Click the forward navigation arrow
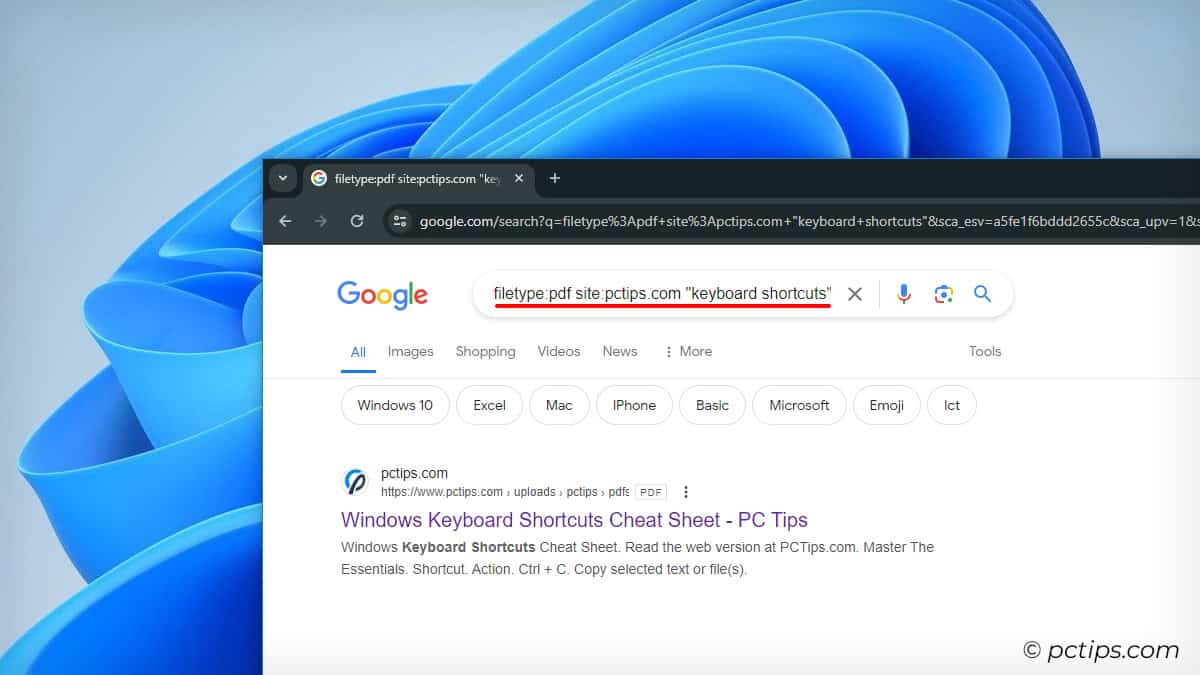 (x=321, y=221)
